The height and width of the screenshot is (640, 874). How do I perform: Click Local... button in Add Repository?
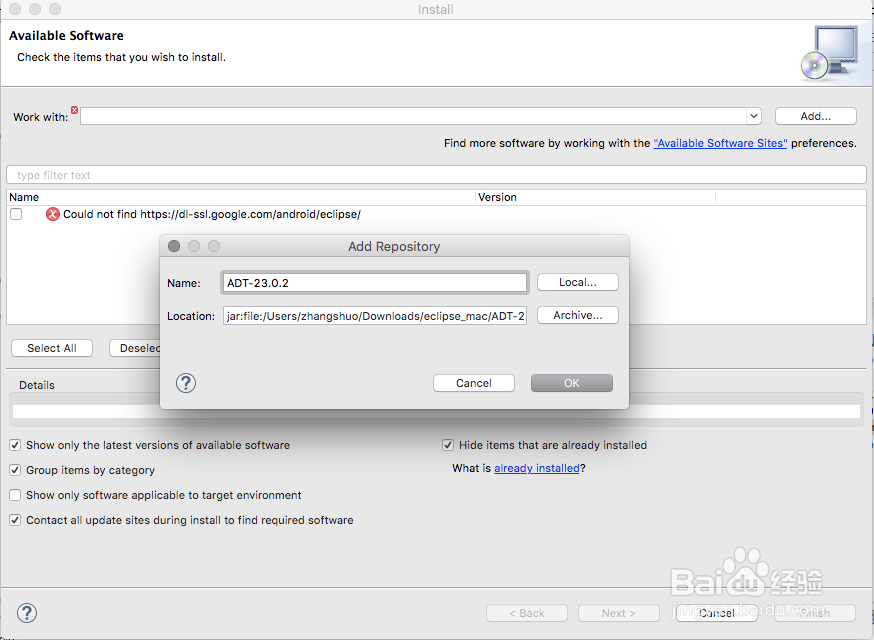[577, 282]
